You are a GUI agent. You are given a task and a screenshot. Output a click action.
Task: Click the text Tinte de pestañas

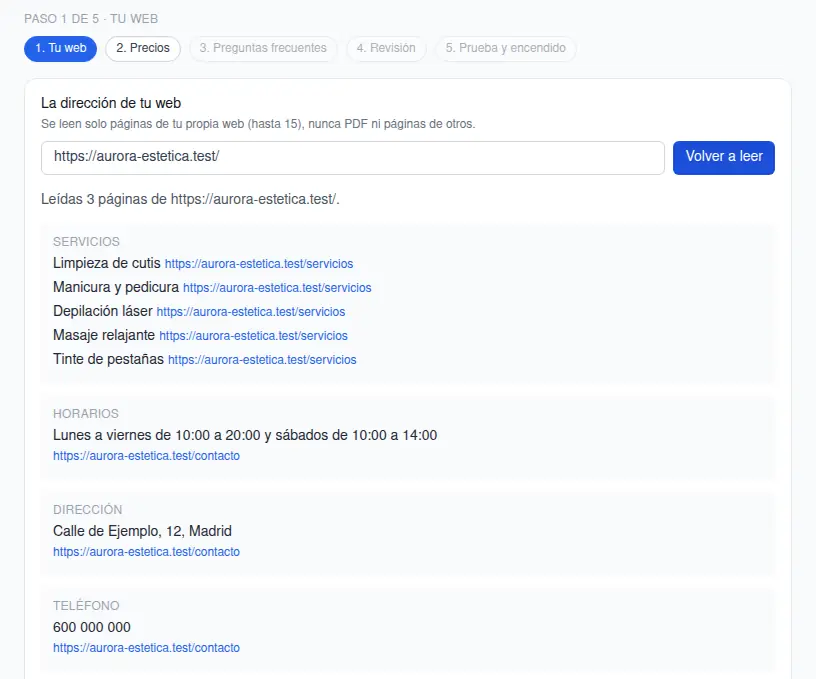click(x=108, y=359)
